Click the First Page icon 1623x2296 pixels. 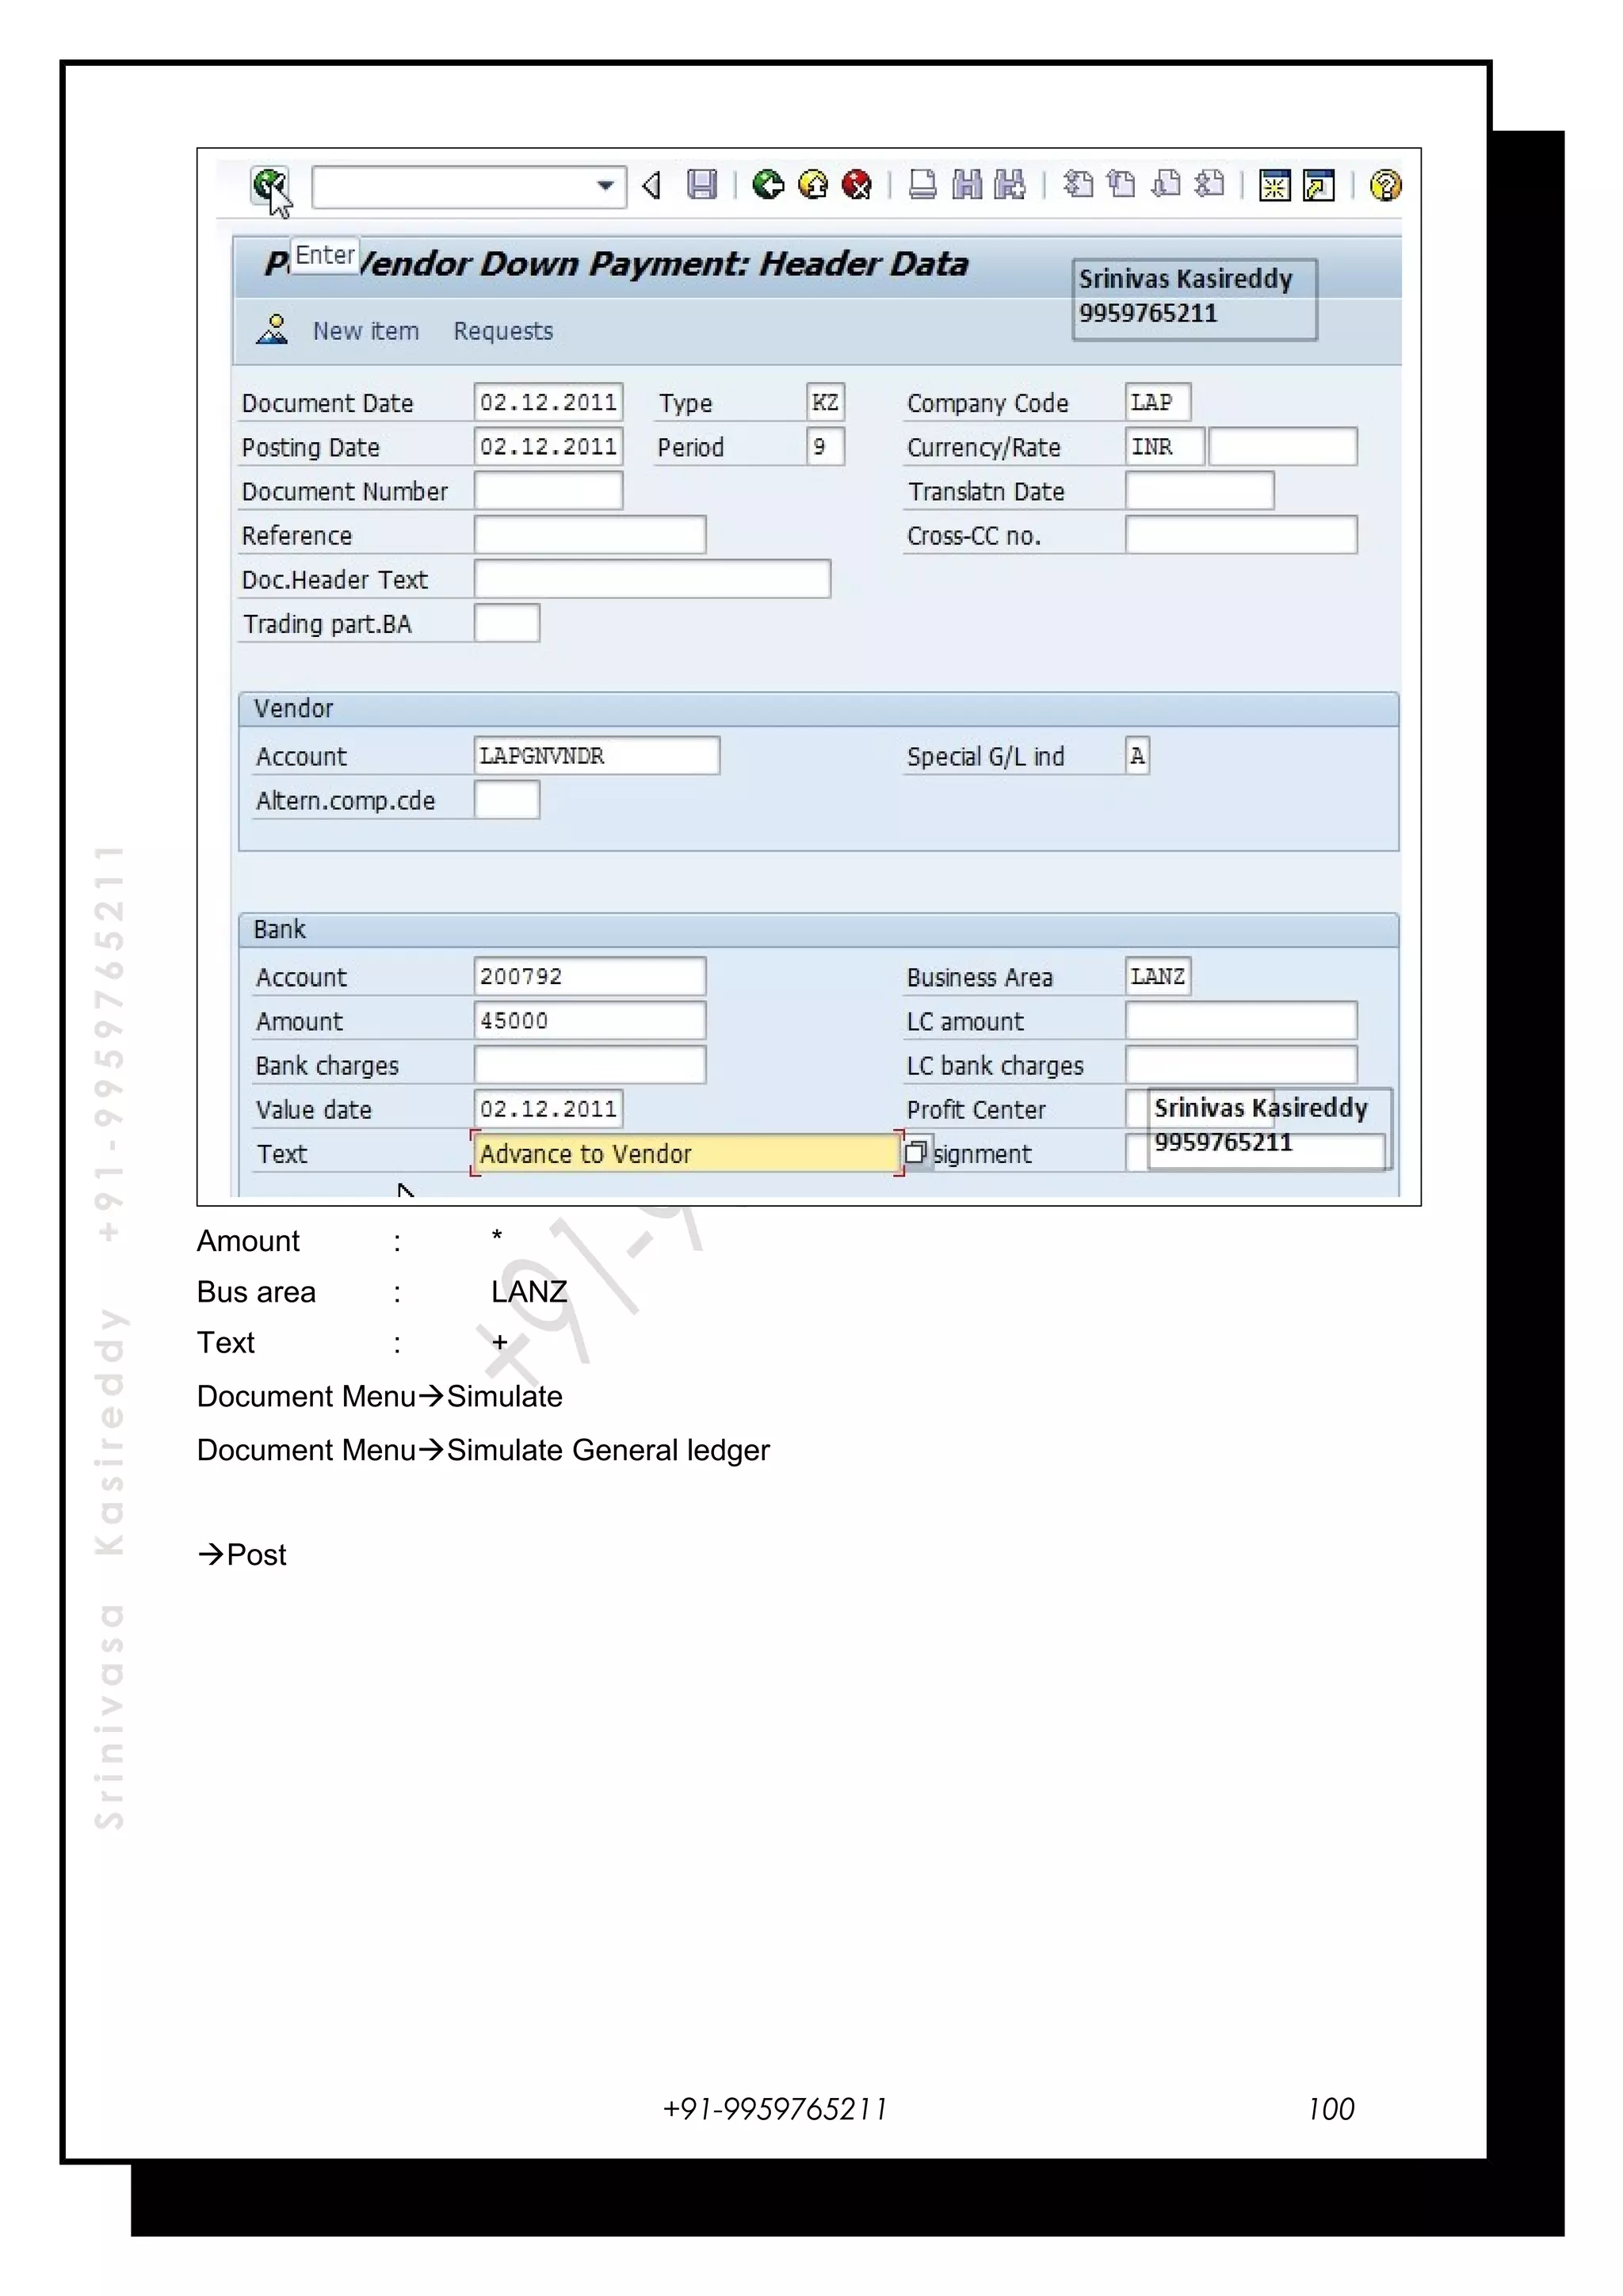[1077, 185]
